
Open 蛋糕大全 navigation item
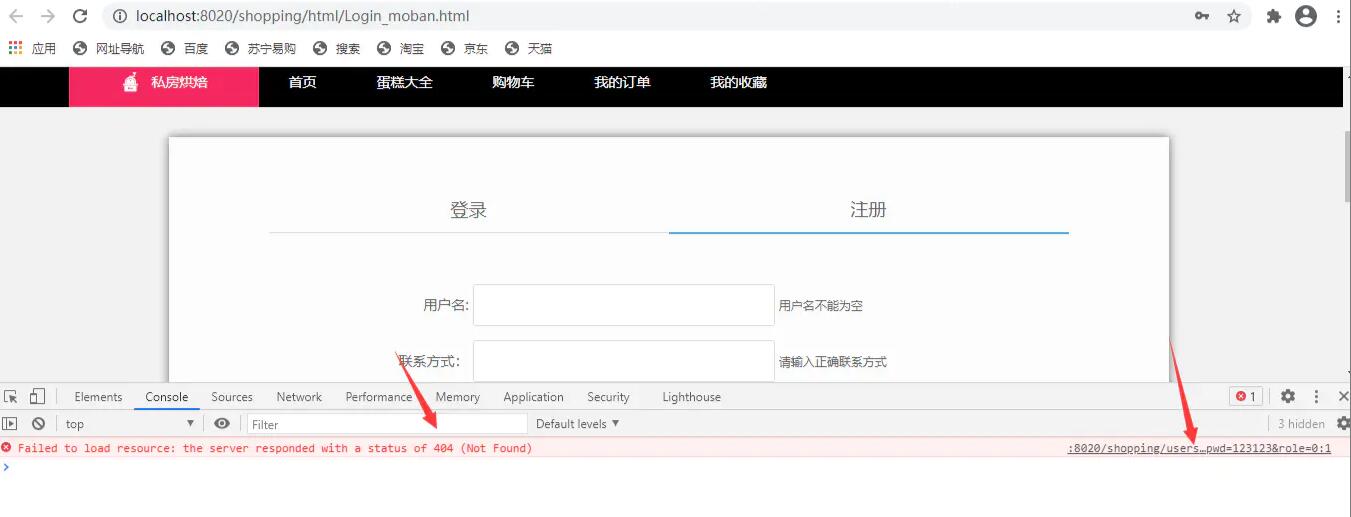pyautogui.click(x=404, y=83)
